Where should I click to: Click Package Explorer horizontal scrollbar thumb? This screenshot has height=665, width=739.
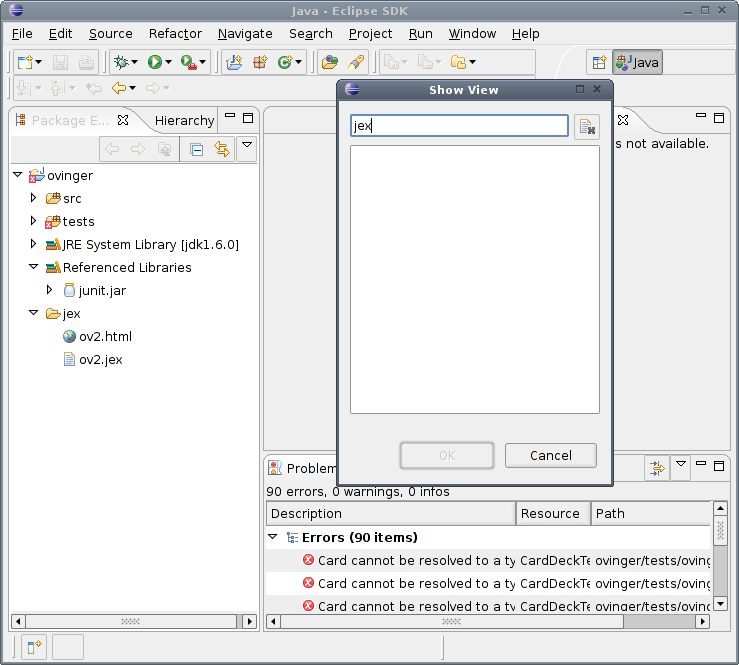point(131,621)
